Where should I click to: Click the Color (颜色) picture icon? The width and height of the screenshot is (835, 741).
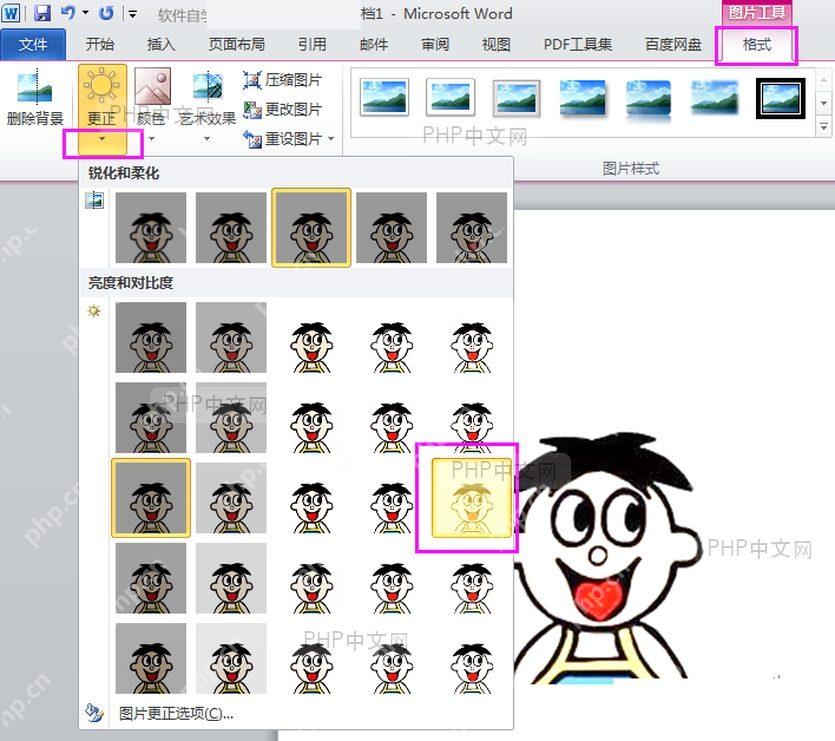pyautogui.click(x=152, y=85)
